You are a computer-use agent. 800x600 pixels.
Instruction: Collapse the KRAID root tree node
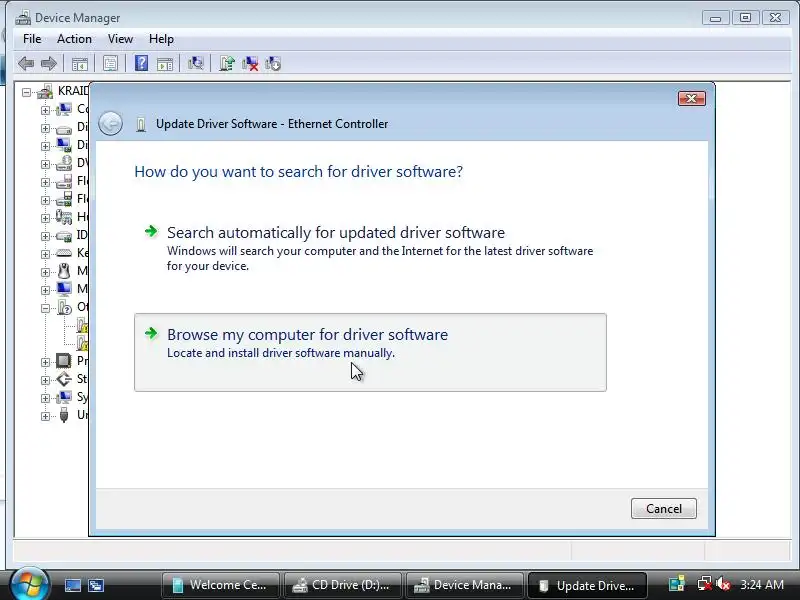pyautogui.click(x=27, y=92)
